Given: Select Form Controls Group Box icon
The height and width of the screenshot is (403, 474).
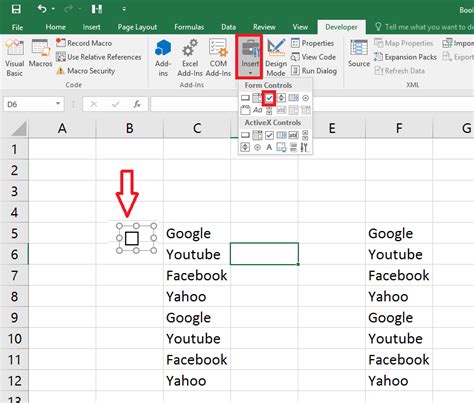Looking at the screenshot, I should click(x=245, y=110).
